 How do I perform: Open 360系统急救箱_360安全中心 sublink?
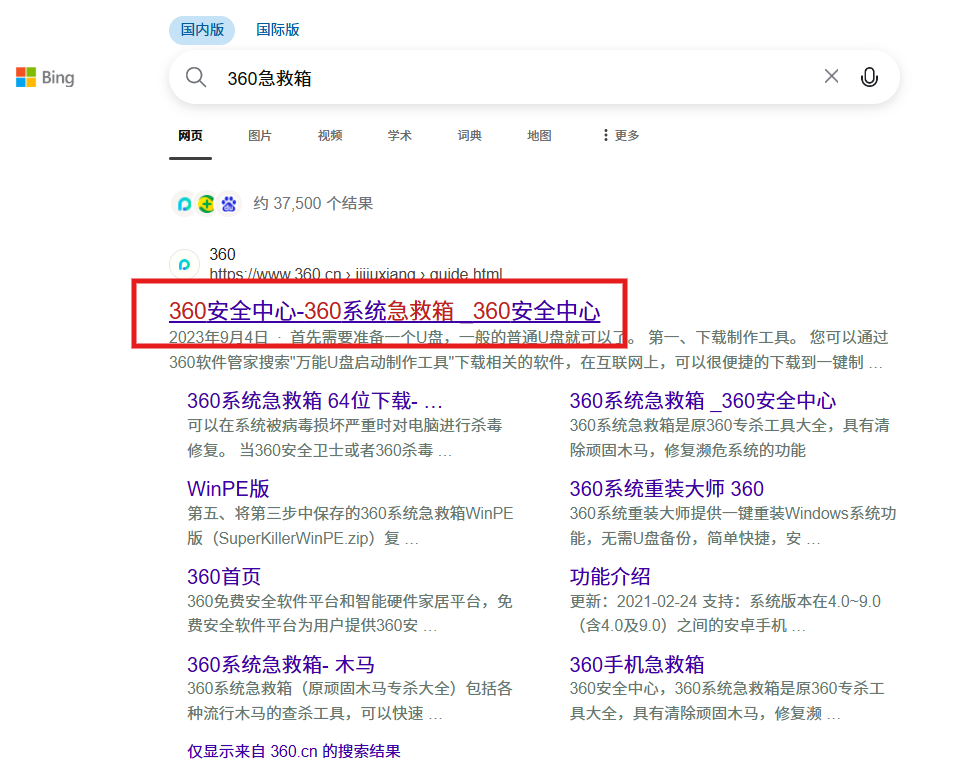[703, 401]
